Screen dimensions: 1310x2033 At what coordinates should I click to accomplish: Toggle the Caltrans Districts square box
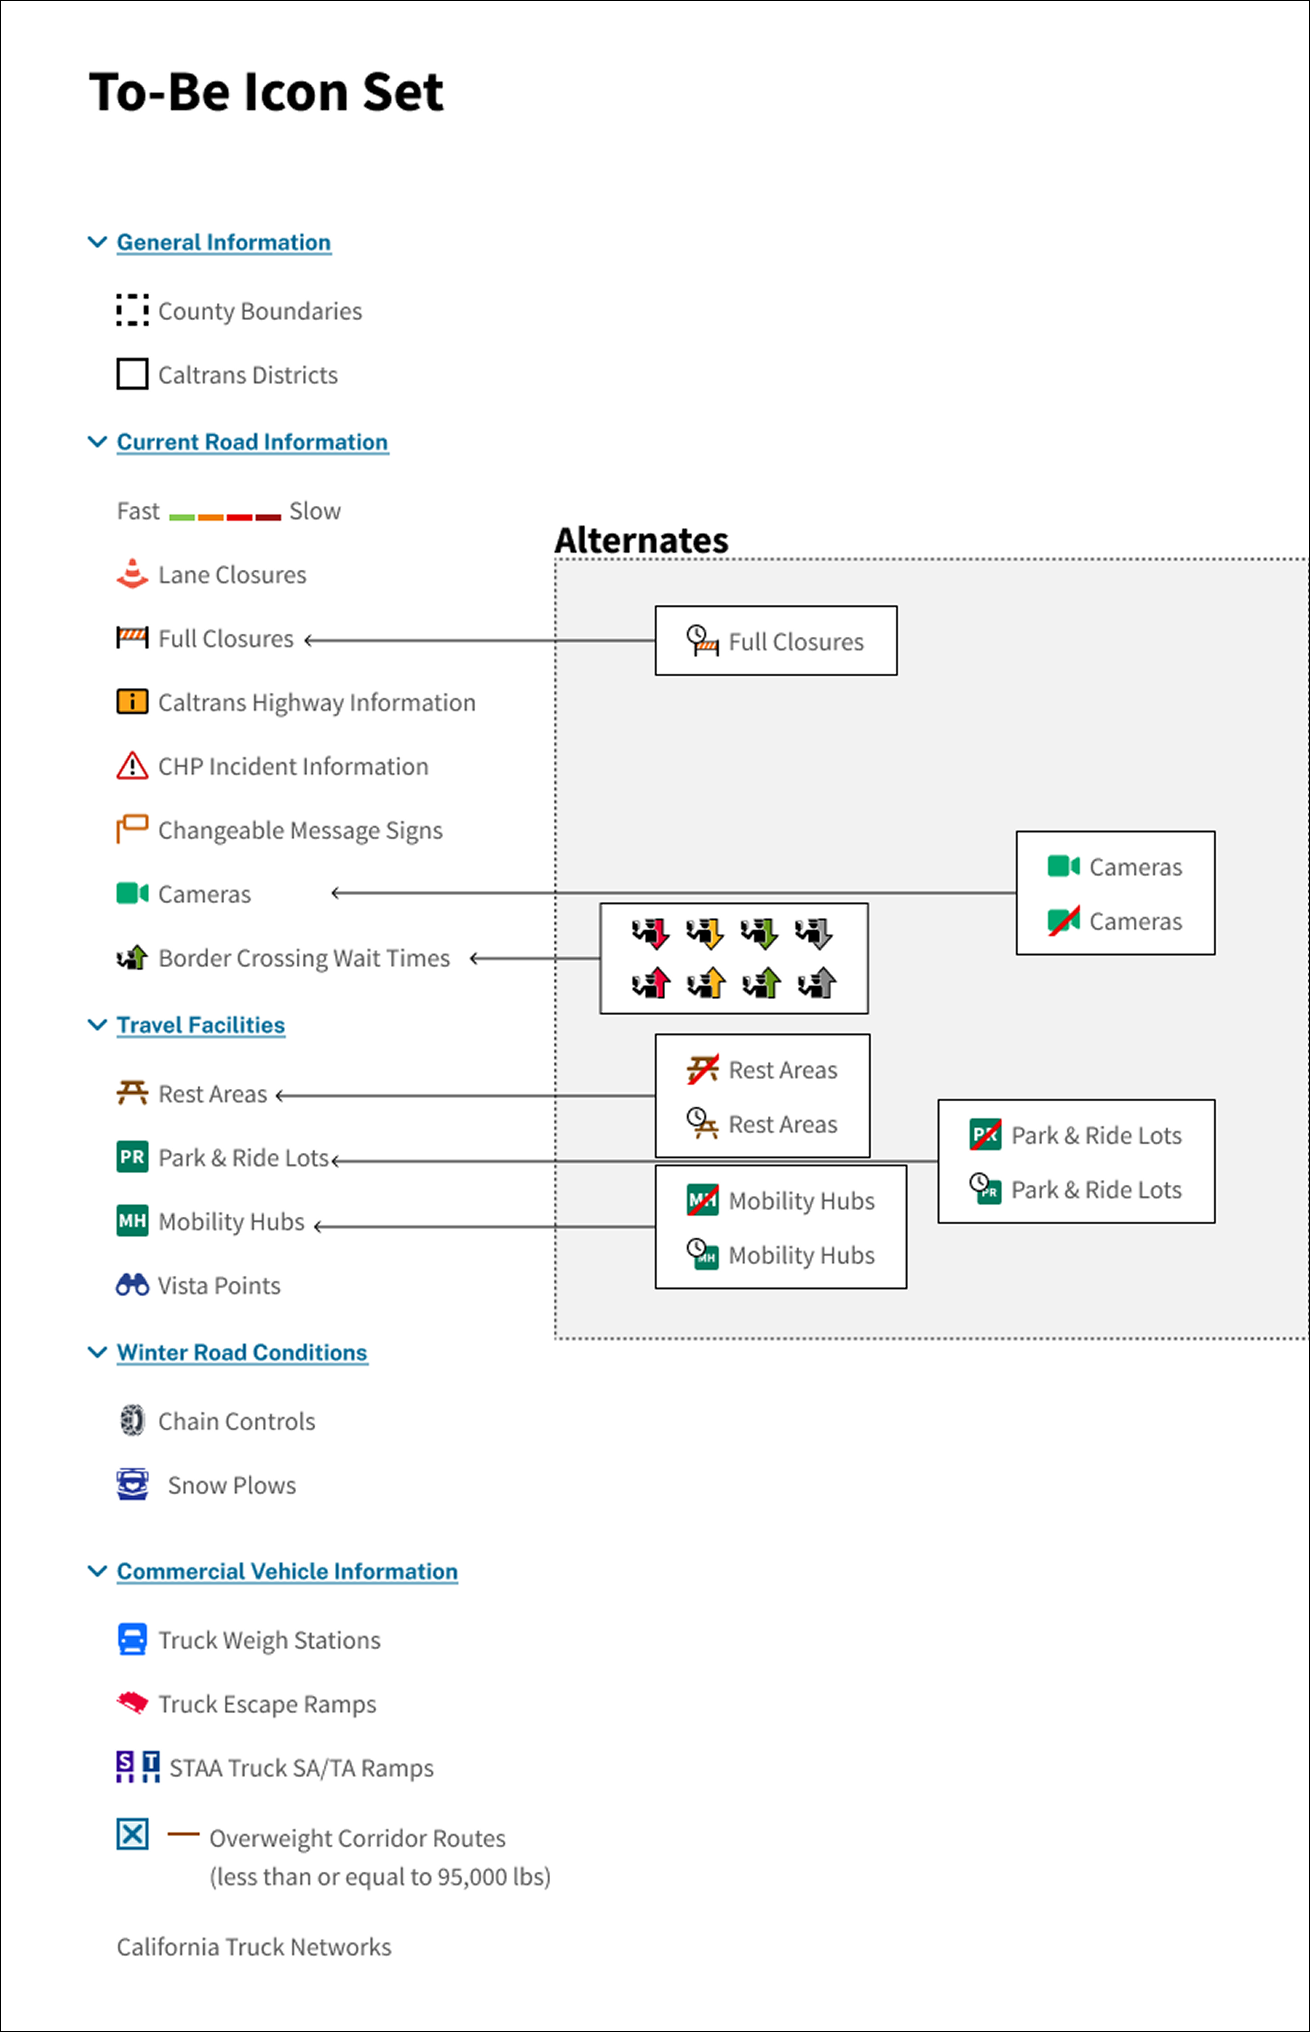132,374
